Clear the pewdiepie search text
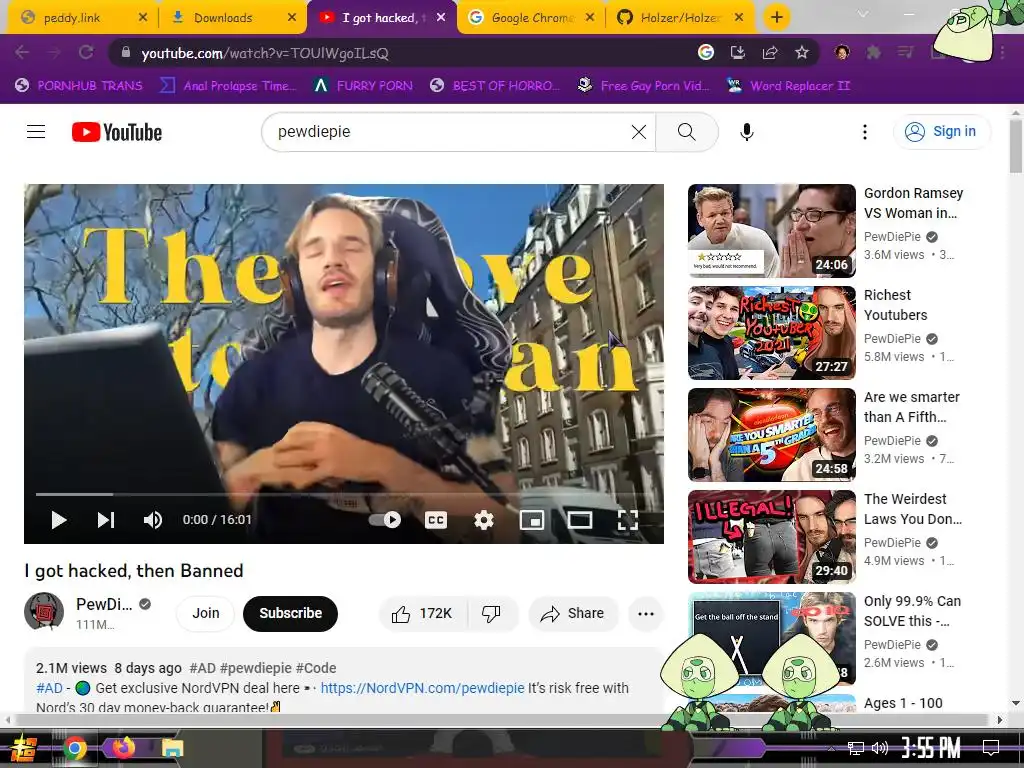The image size is (1024, 768). 639,132
